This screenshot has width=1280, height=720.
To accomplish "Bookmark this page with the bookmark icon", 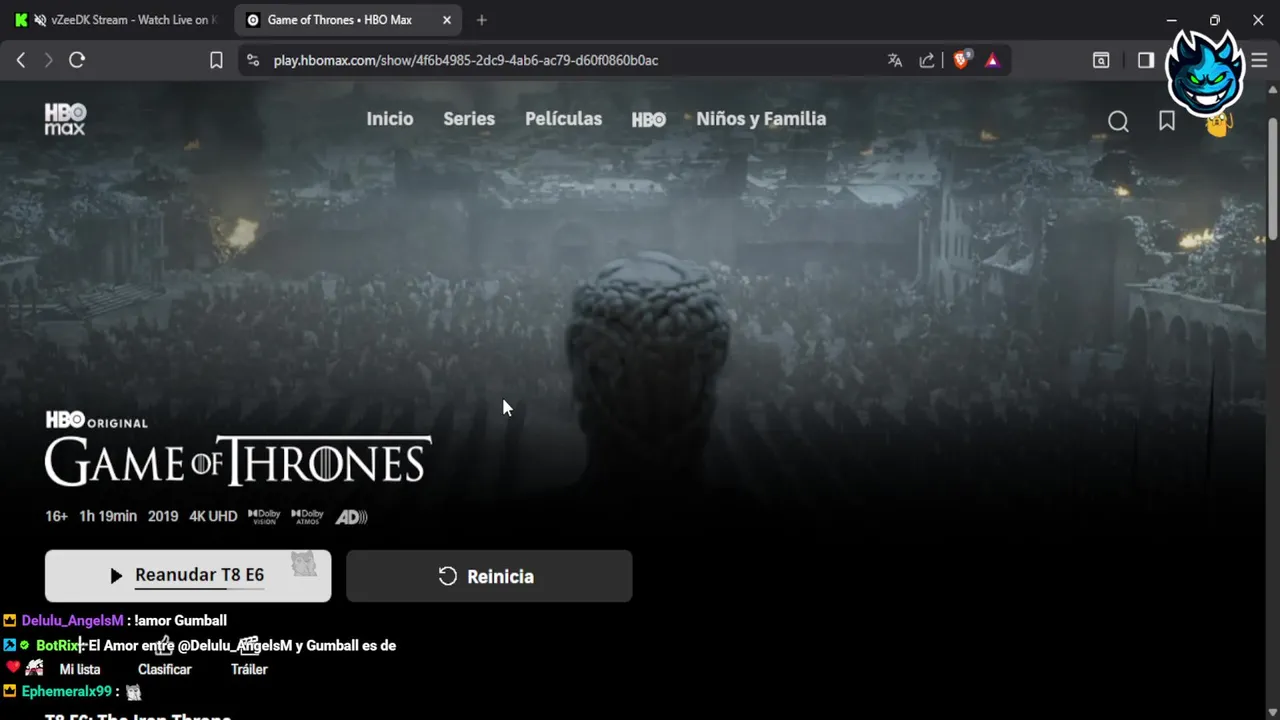I will tap(216, 60).
